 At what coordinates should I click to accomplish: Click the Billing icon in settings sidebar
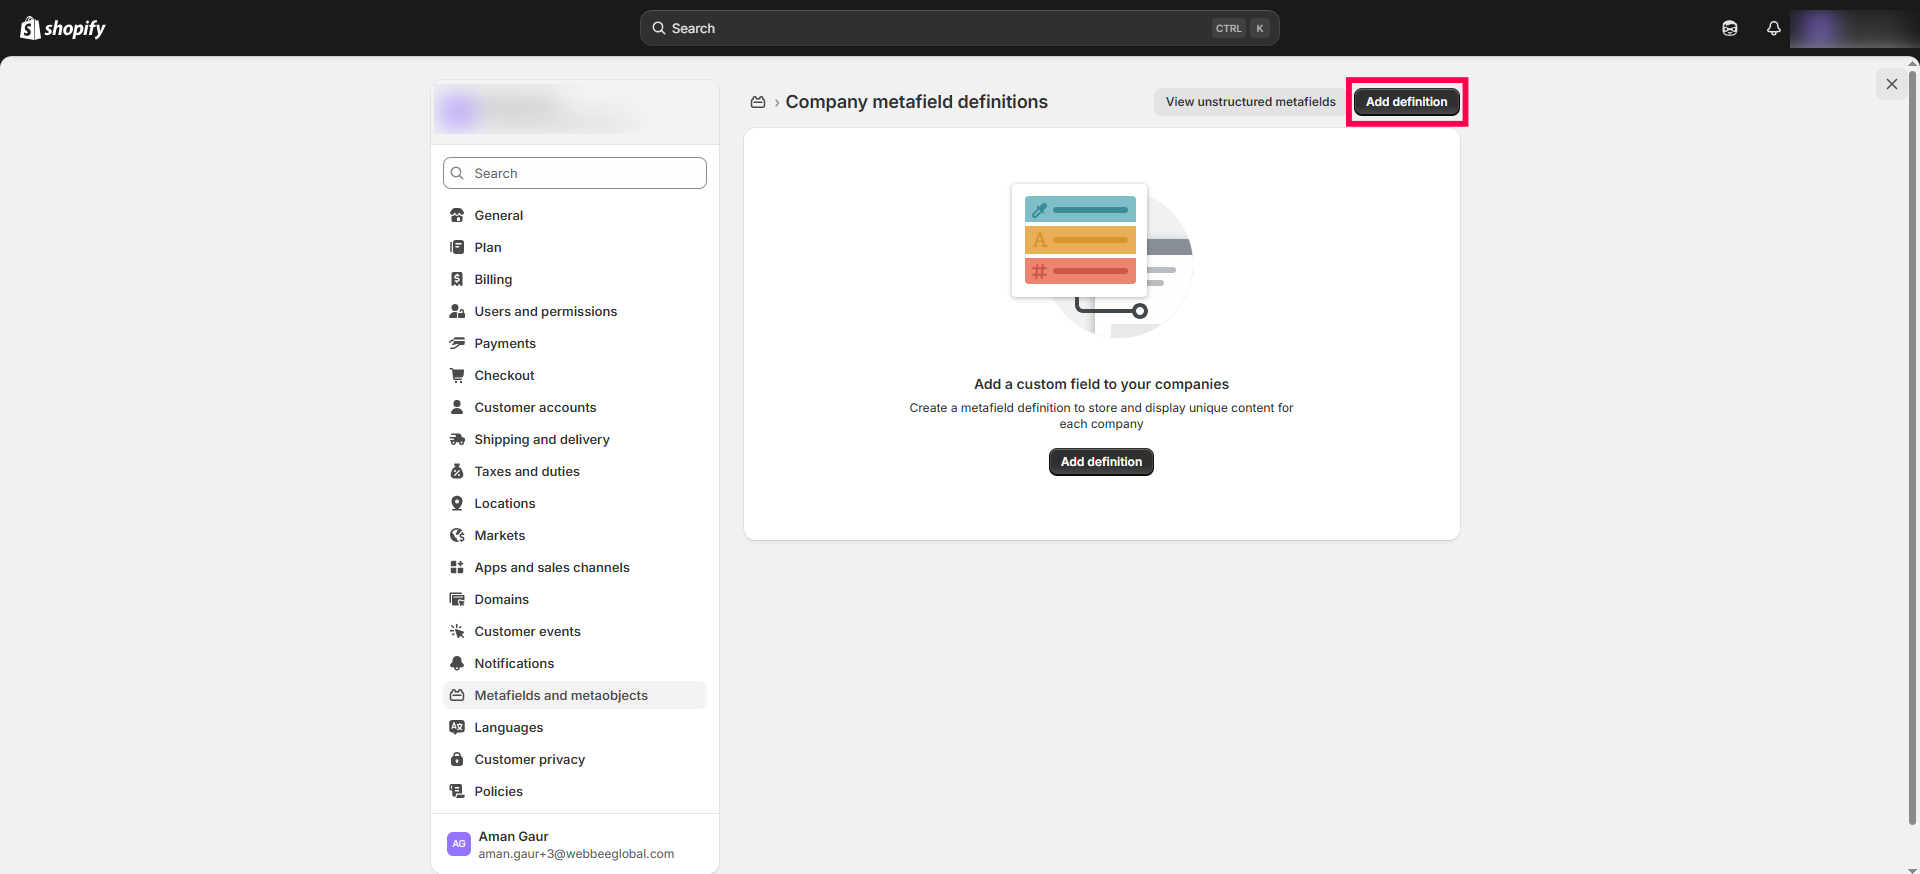click(x=457, y=279)
